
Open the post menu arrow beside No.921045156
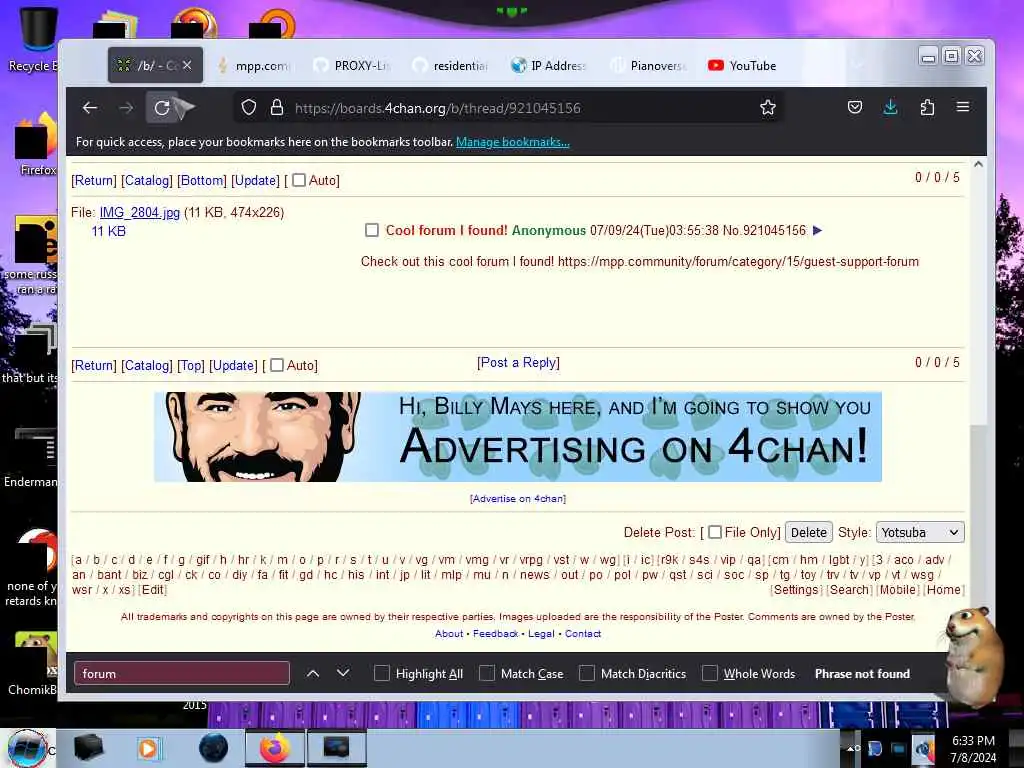point(818,230)
